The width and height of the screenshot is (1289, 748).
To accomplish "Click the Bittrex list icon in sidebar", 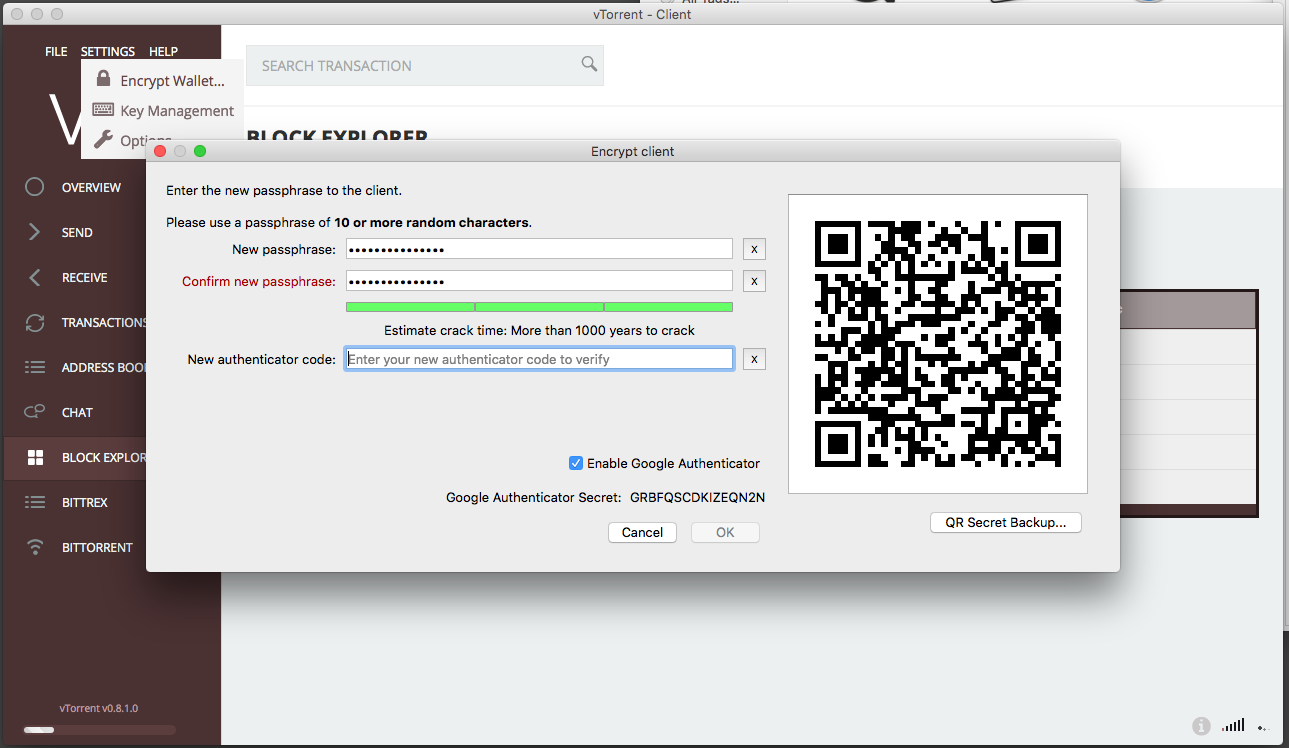I will pos(35,502).
